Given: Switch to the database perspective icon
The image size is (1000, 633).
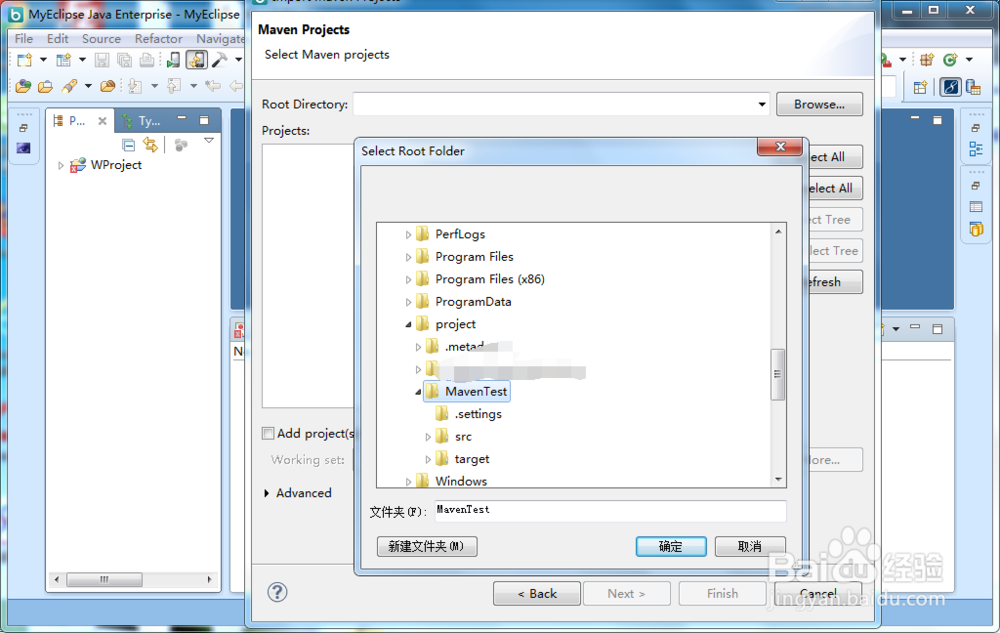Looking at the screenshot, I should 973,87.
